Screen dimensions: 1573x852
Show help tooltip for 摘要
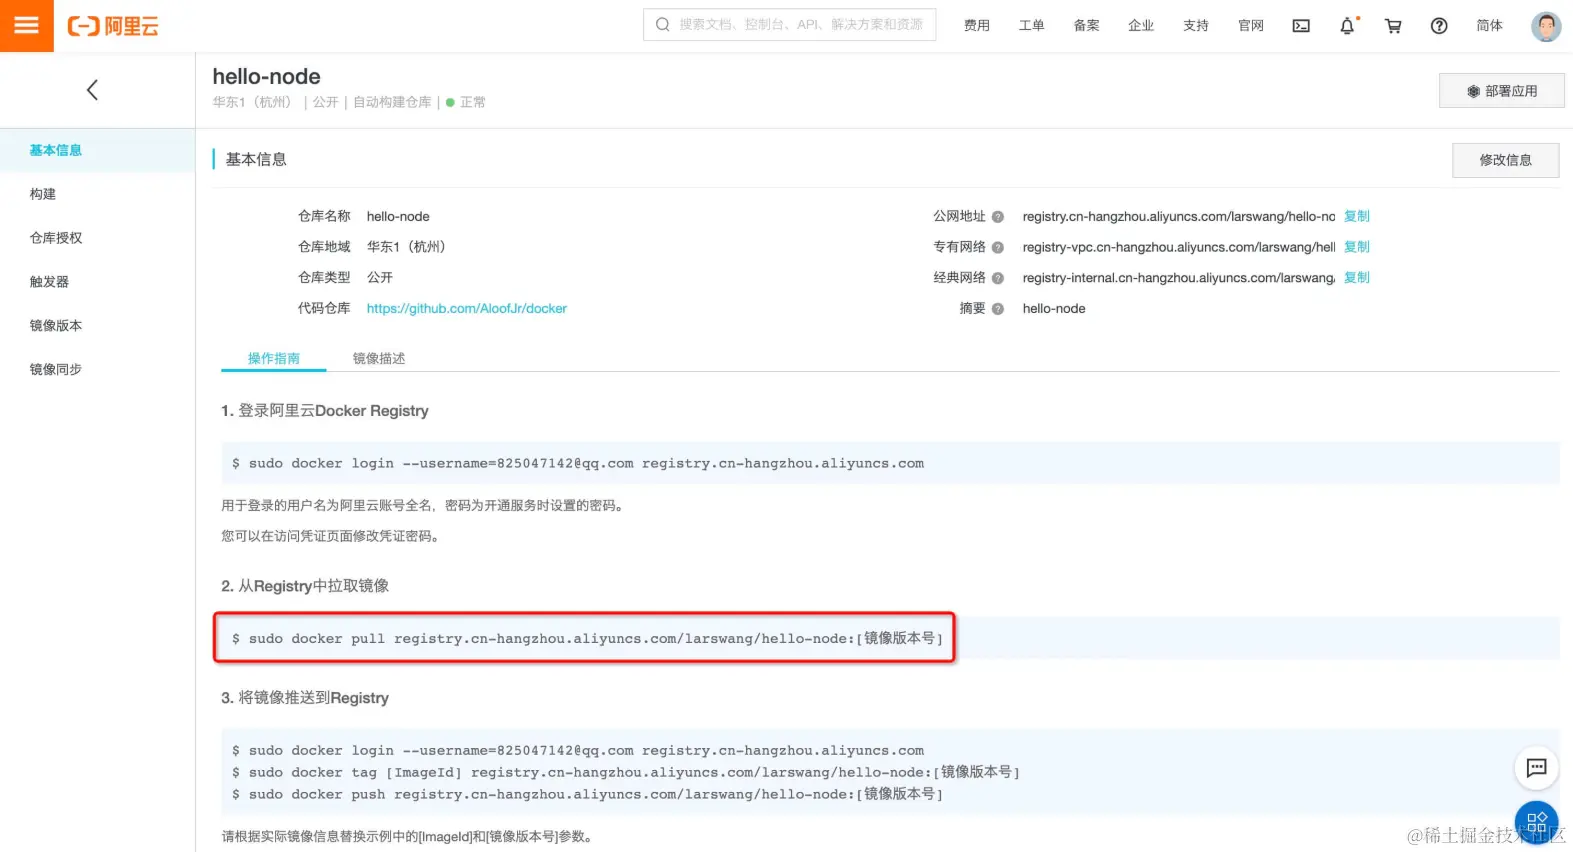click(997, 310)
